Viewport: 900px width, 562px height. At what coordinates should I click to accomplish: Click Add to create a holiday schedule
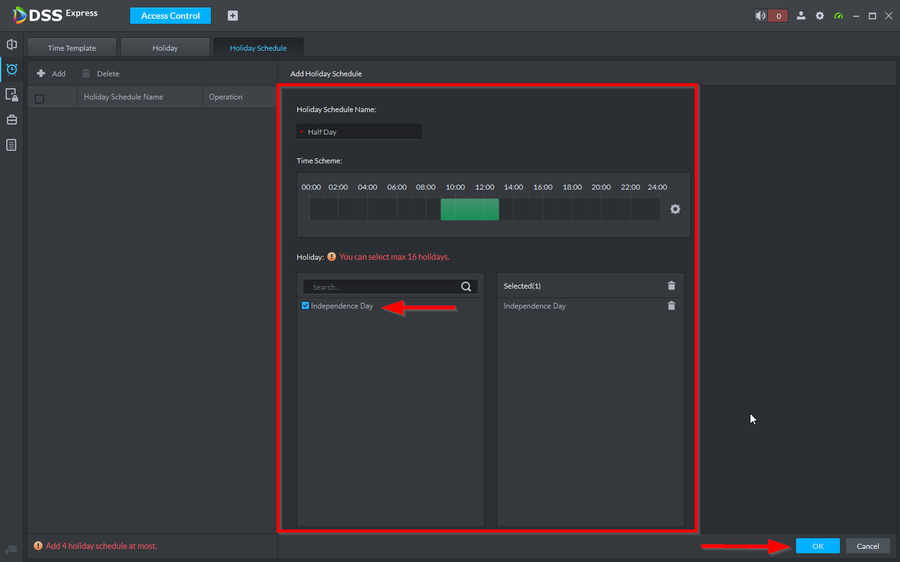pos(51,73)
